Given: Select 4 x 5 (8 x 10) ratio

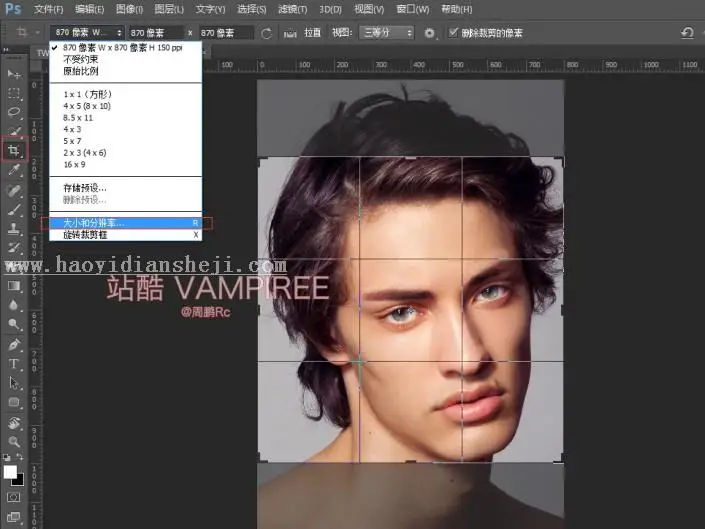Looking at the screenshot, I should (x=125, y=106).
